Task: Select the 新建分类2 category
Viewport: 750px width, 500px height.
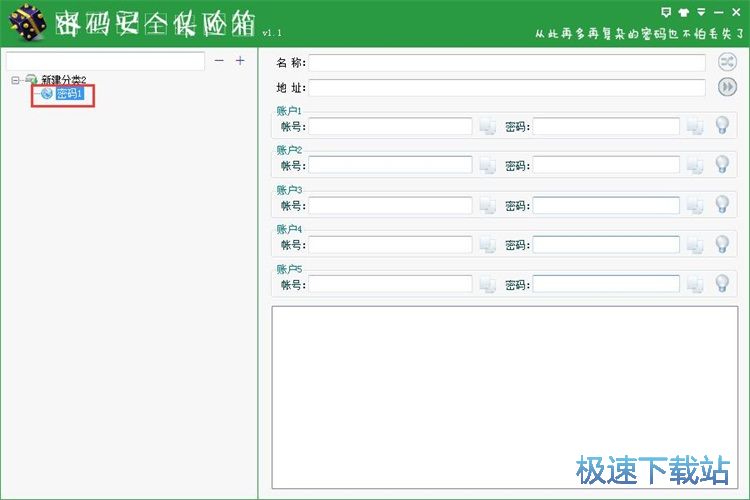Action: (x=64, y=79)
